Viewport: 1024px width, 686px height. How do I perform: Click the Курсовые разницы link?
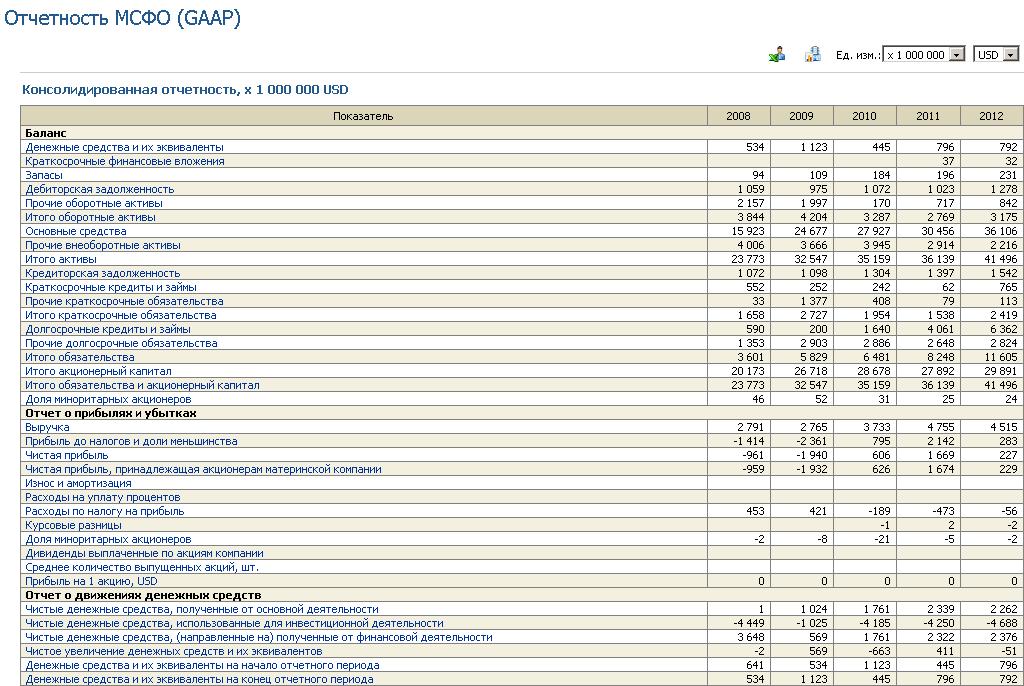pyautogui.click(x=73, y=525)
